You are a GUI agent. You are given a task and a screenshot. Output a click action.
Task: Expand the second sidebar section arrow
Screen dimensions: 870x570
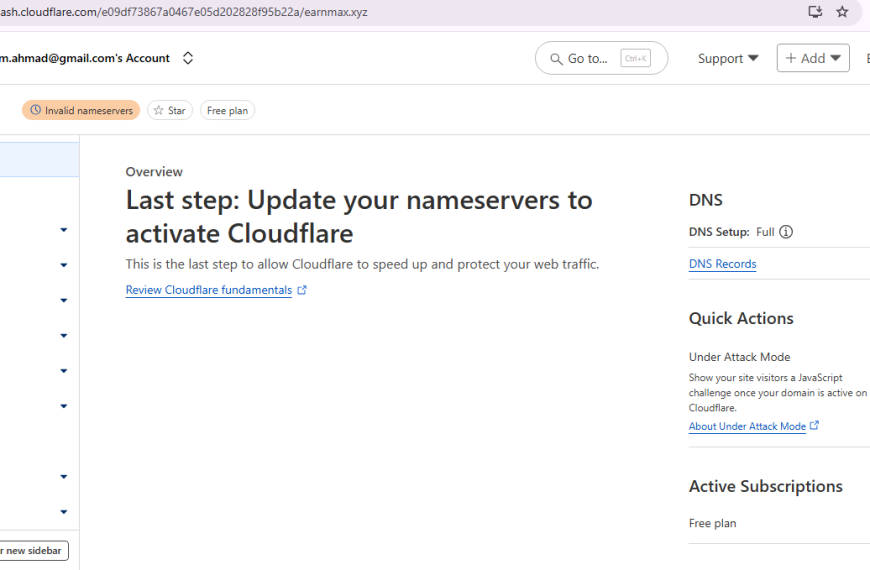(x=64, y=265)
